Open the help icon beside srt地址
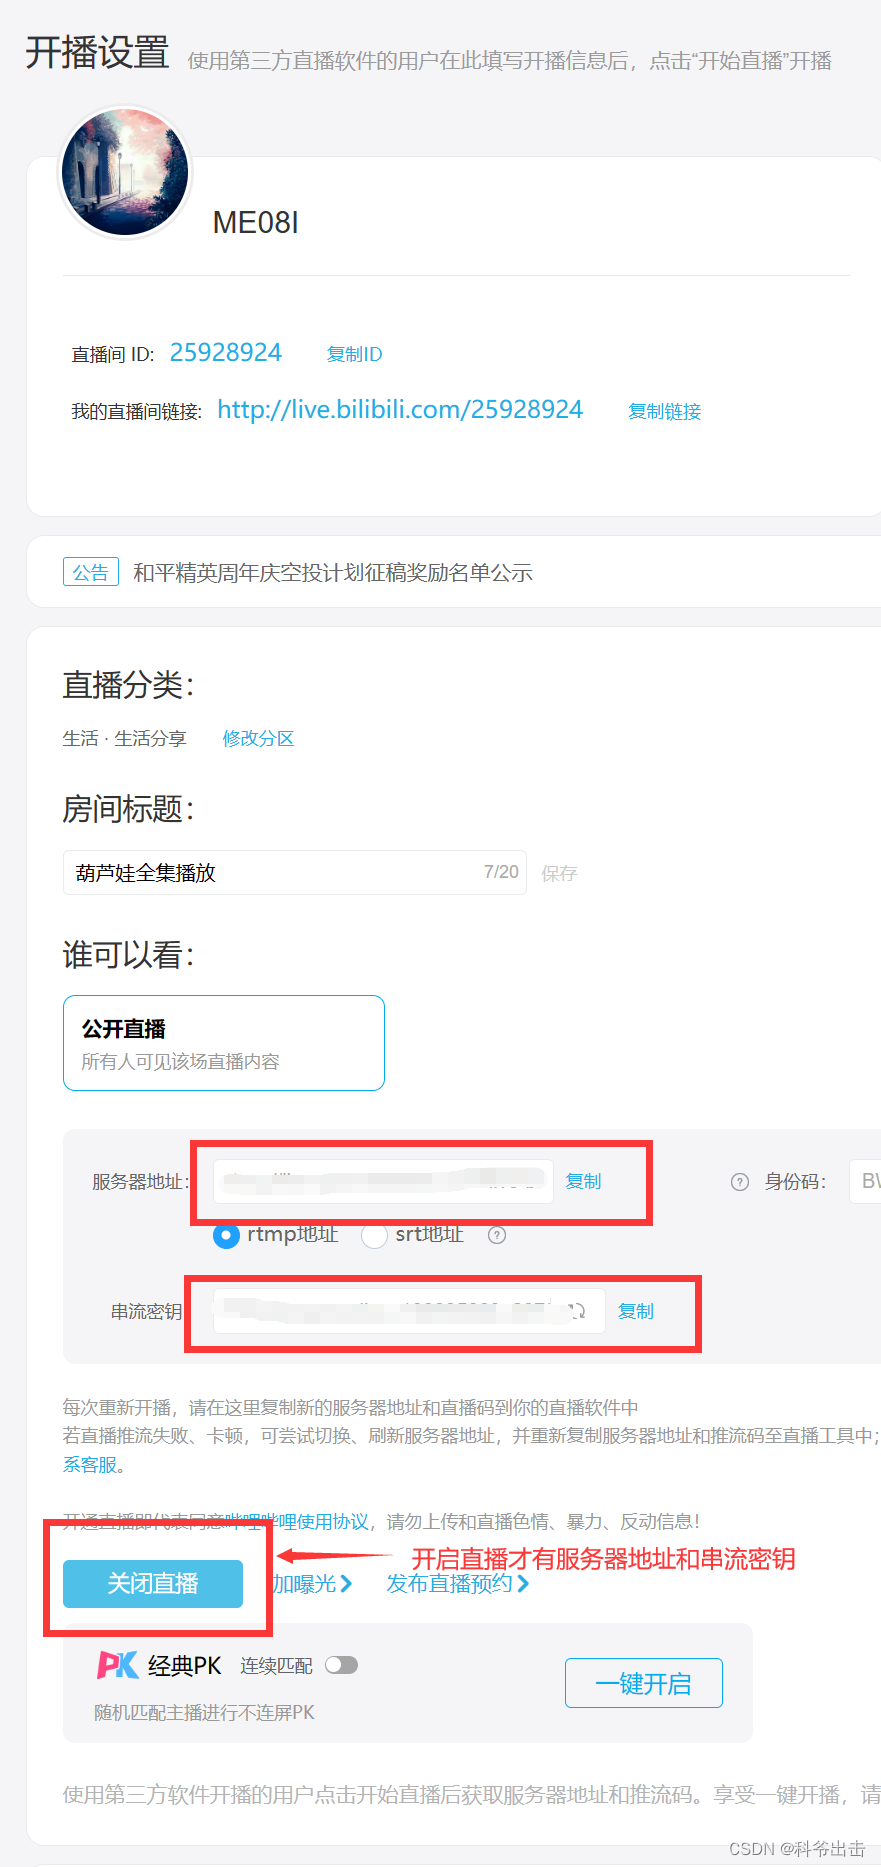 coord(497,1235)
